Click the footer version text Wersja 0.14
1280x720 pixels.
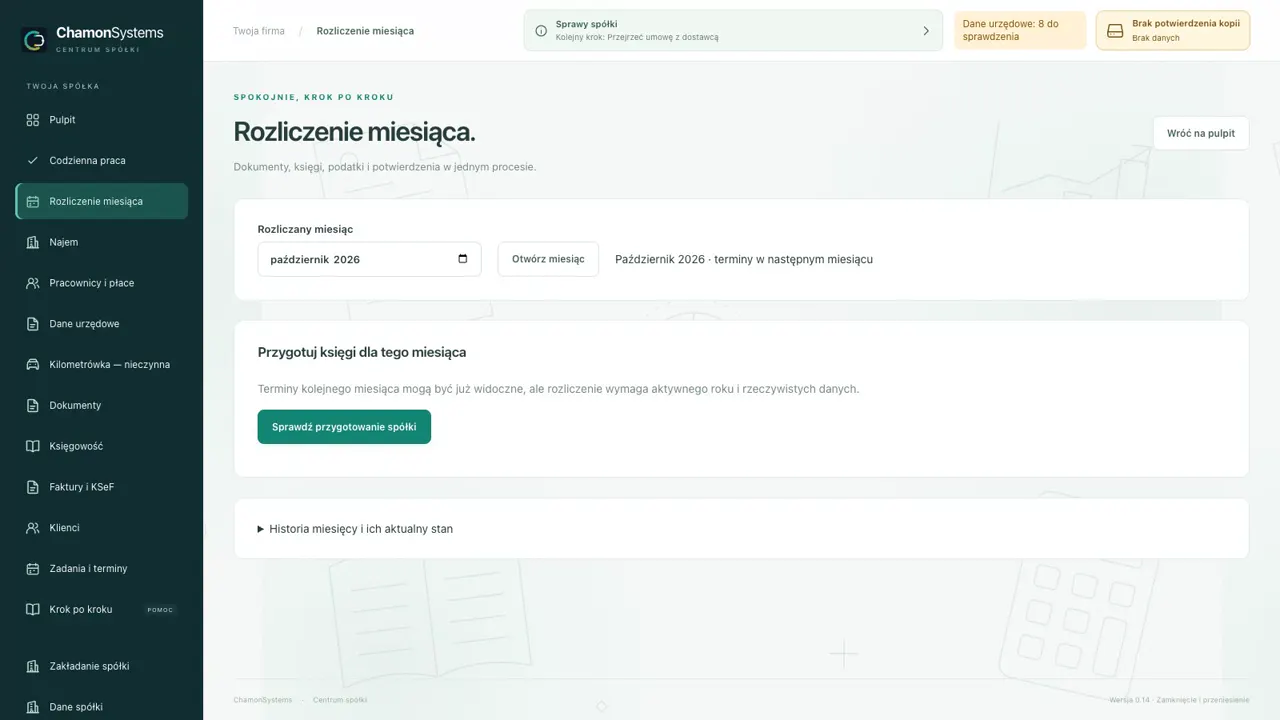1130,700
